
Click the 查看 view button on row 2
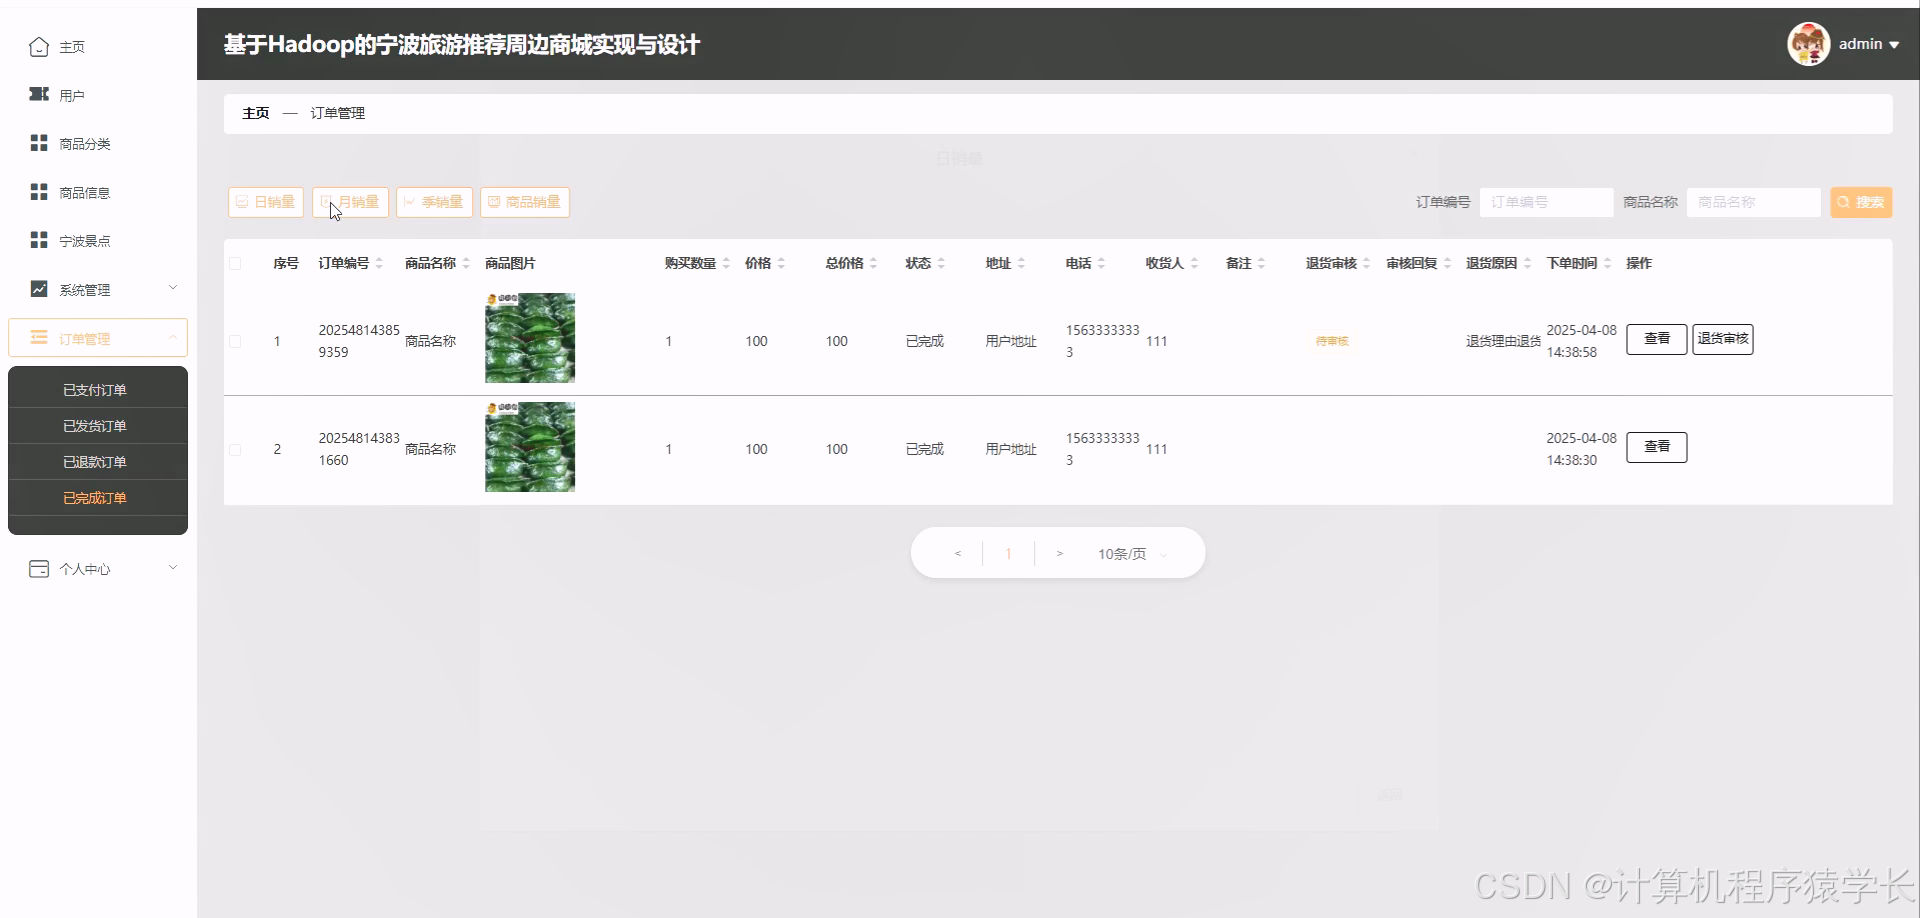(x=1656, y=447)
